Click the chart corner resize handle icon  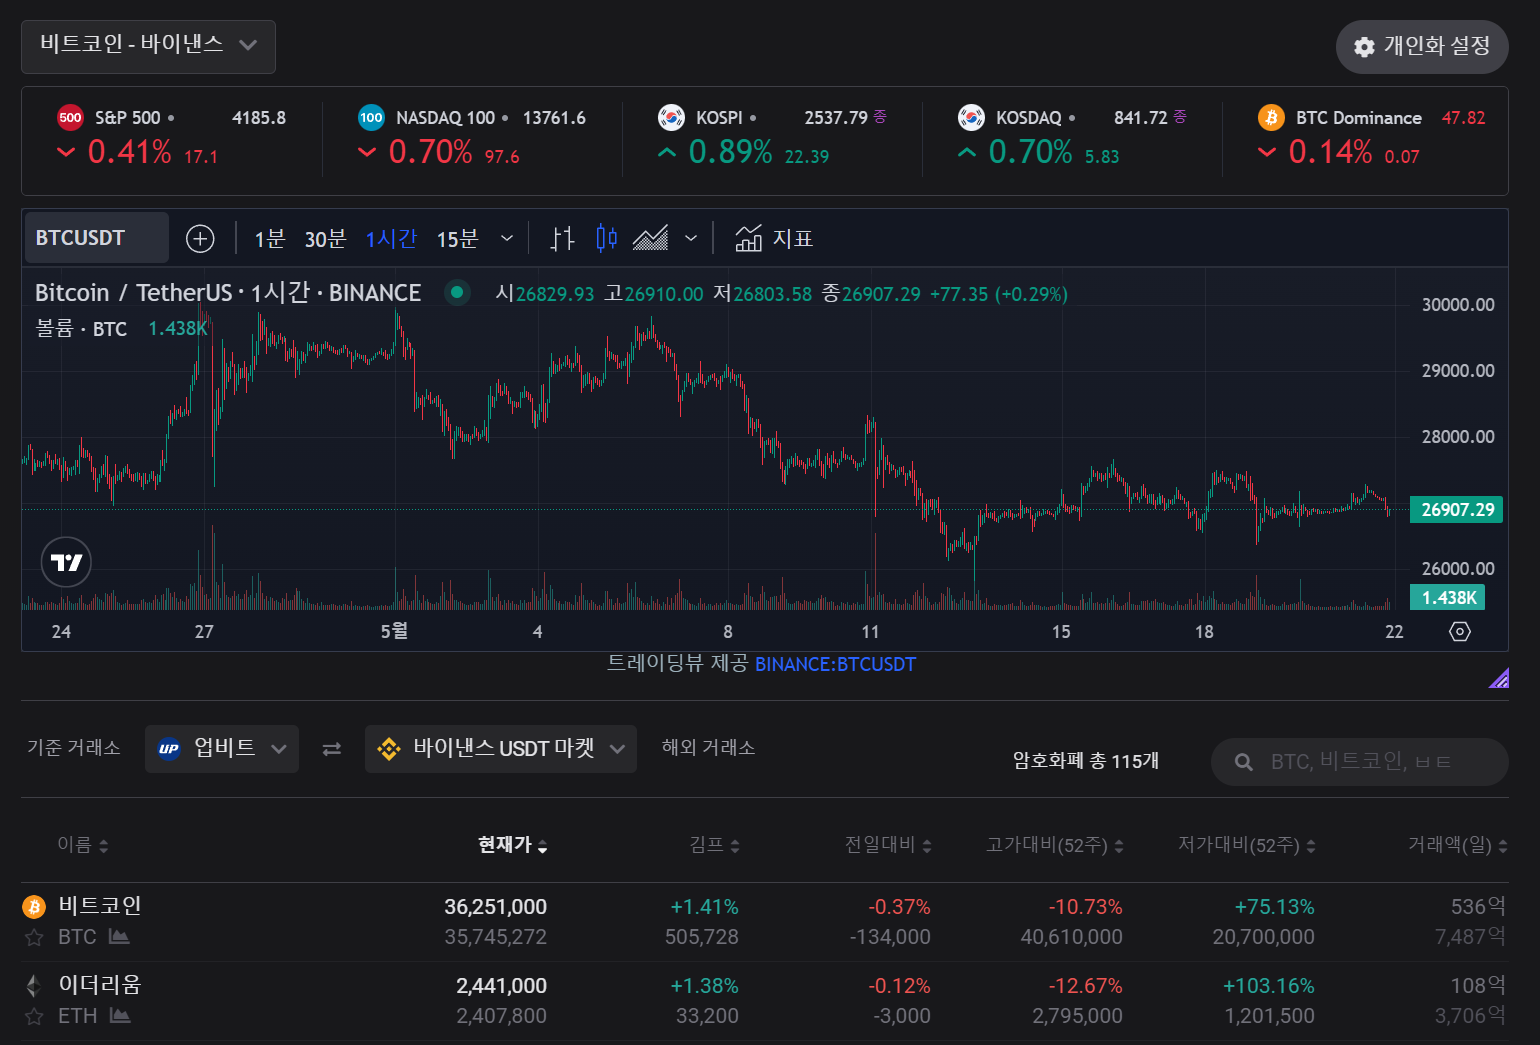1499,678
